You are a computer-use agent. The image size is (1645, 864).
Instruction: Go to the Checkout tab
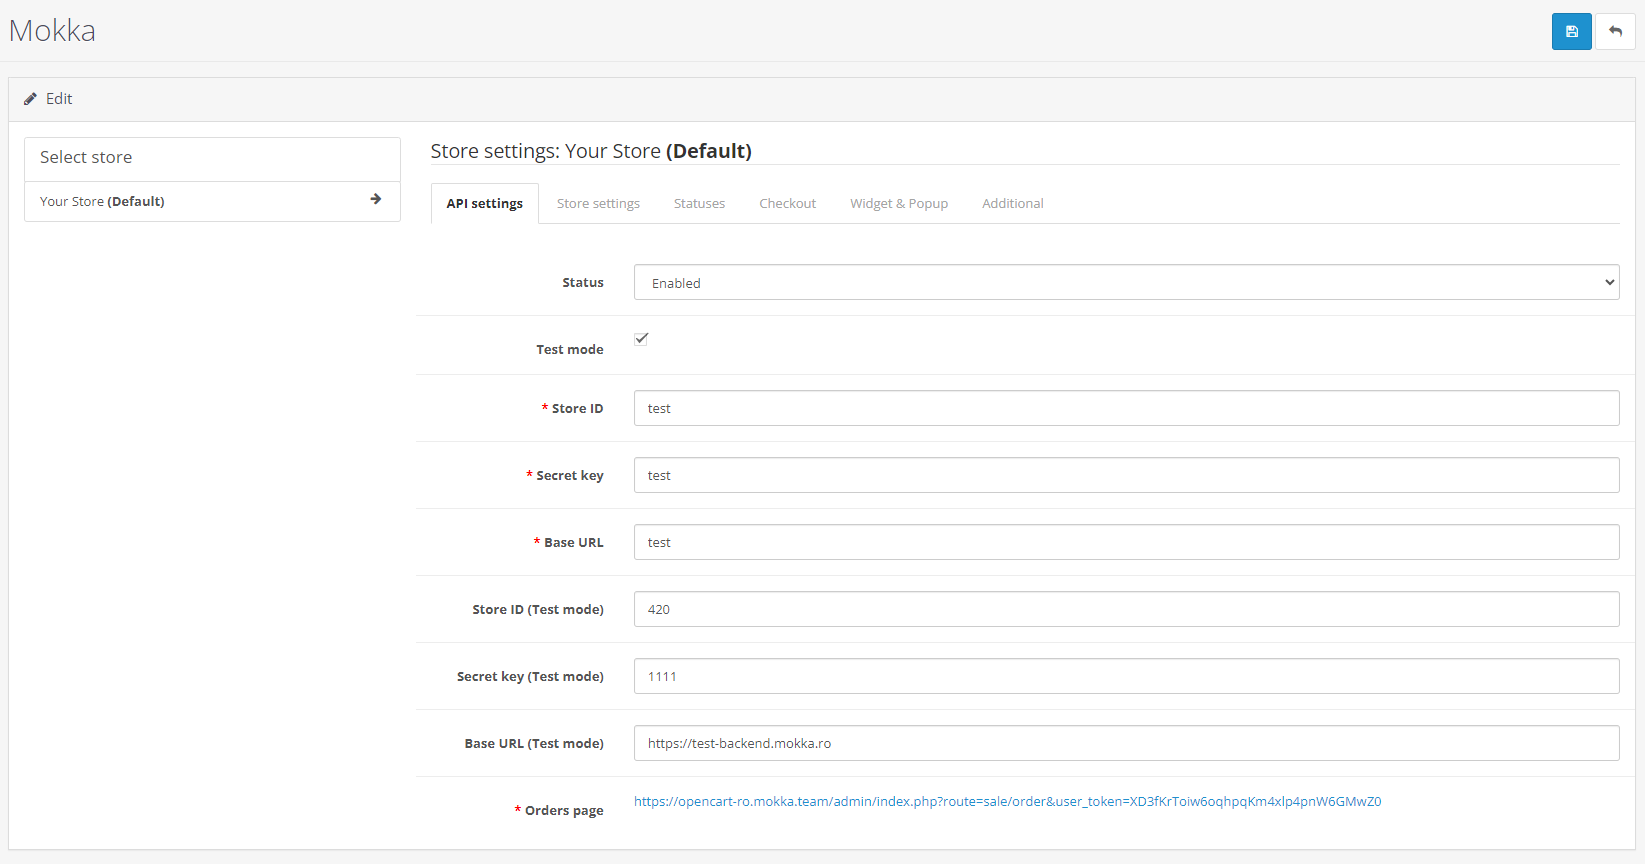(x=787, y=204)
